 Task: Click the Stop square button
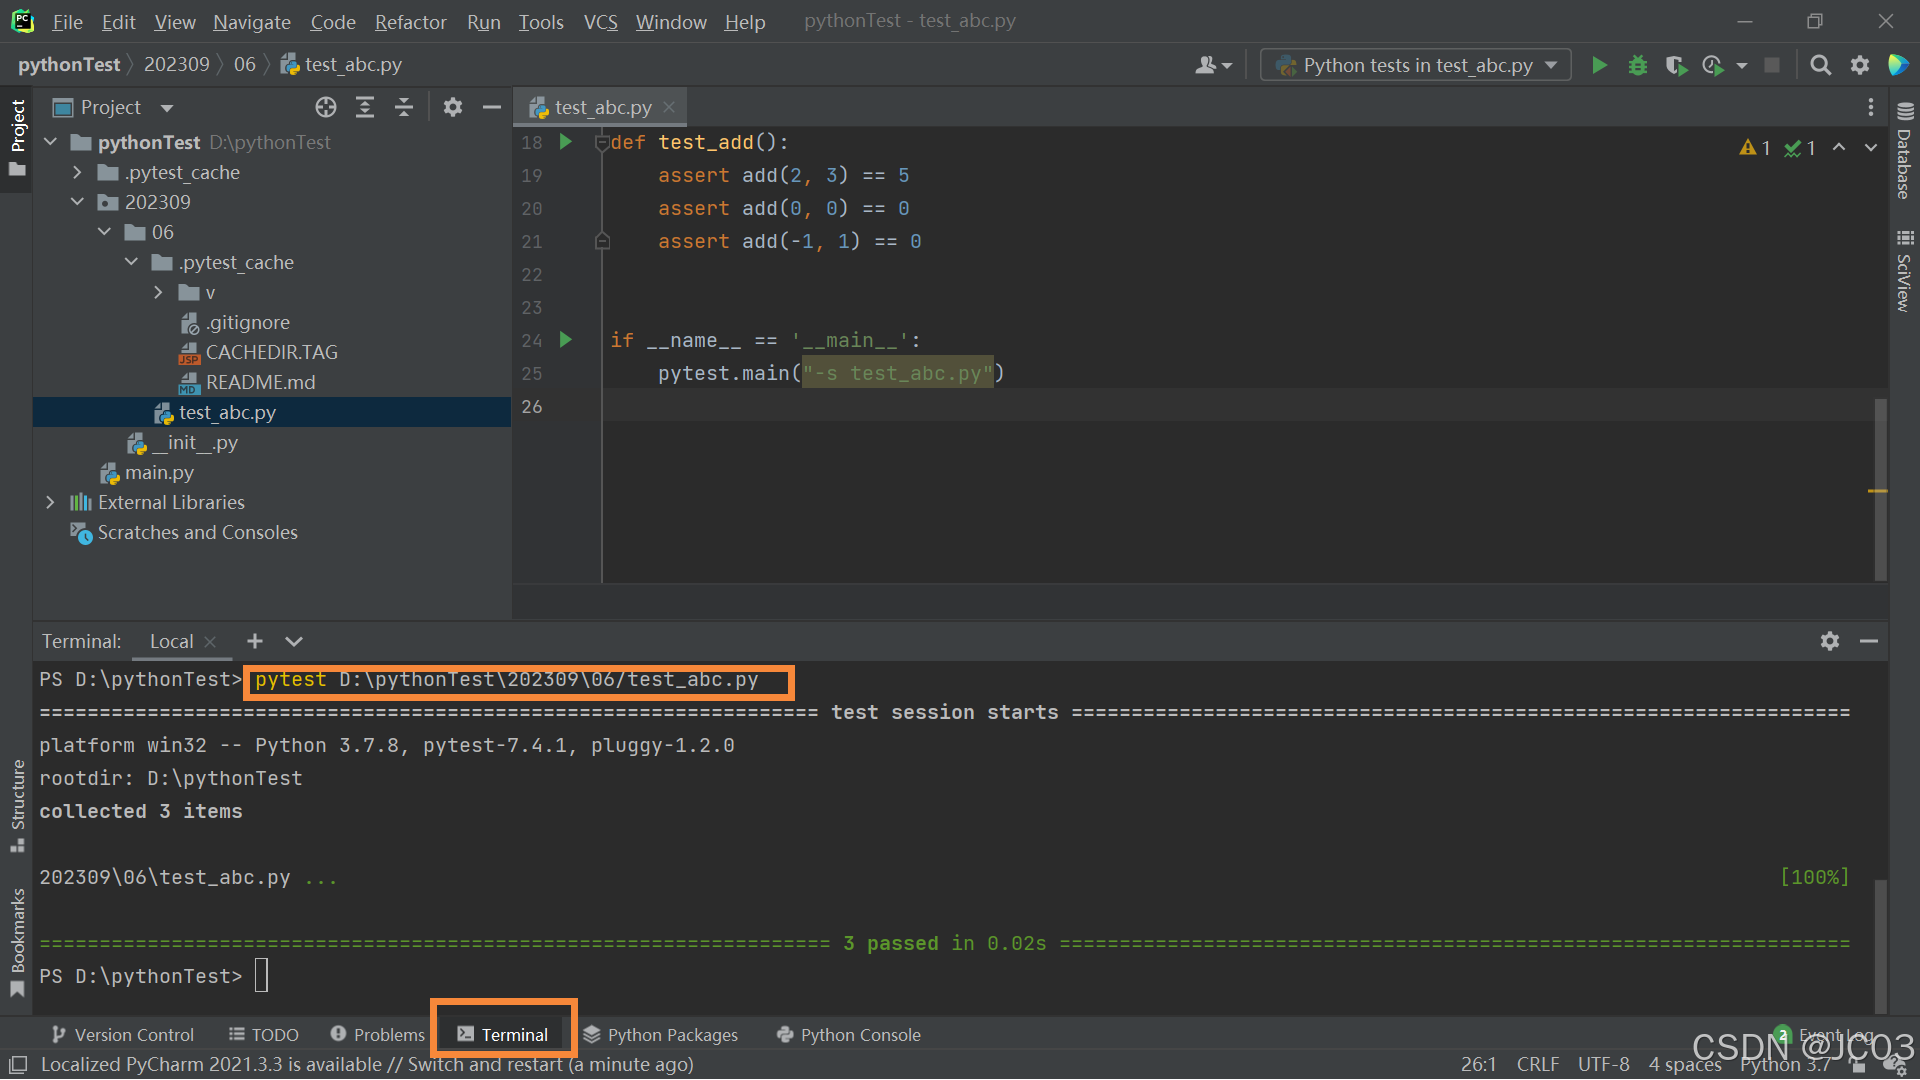pyautogui.click(x=1772, y=65)
